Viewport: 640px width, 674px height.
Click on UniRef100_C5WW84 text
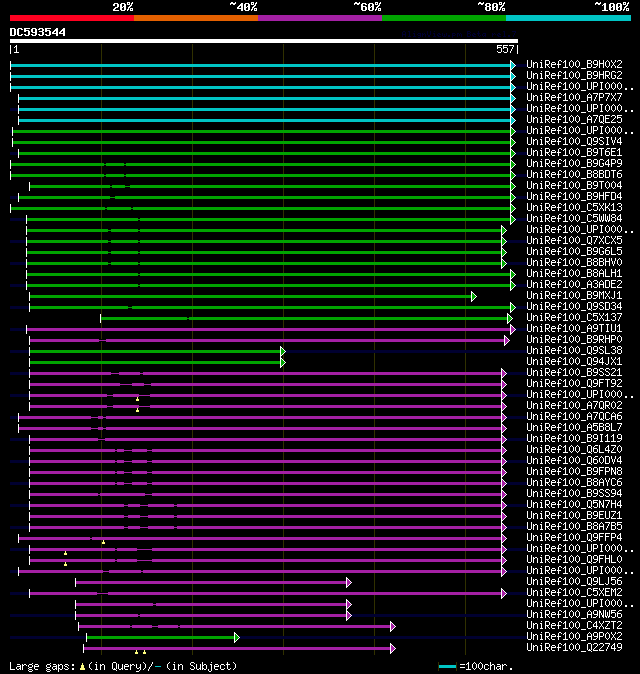click(x=574, y=219)
